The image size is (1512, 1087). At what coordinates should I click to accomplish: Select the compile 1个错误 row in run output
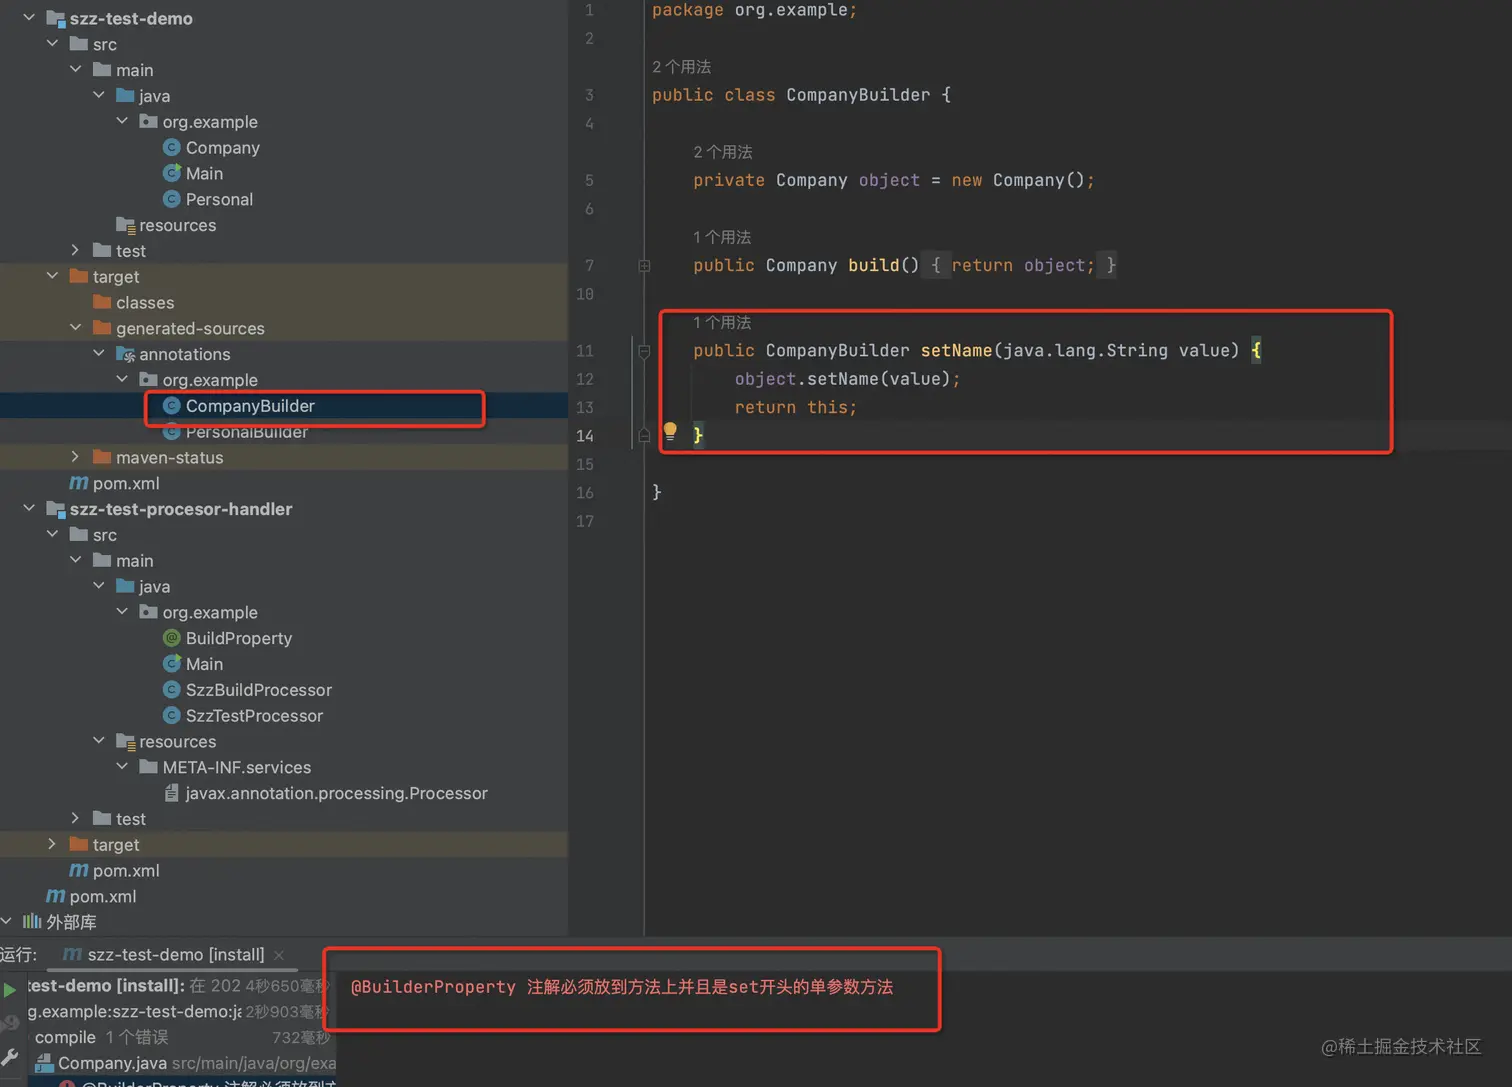[183, 1037]
